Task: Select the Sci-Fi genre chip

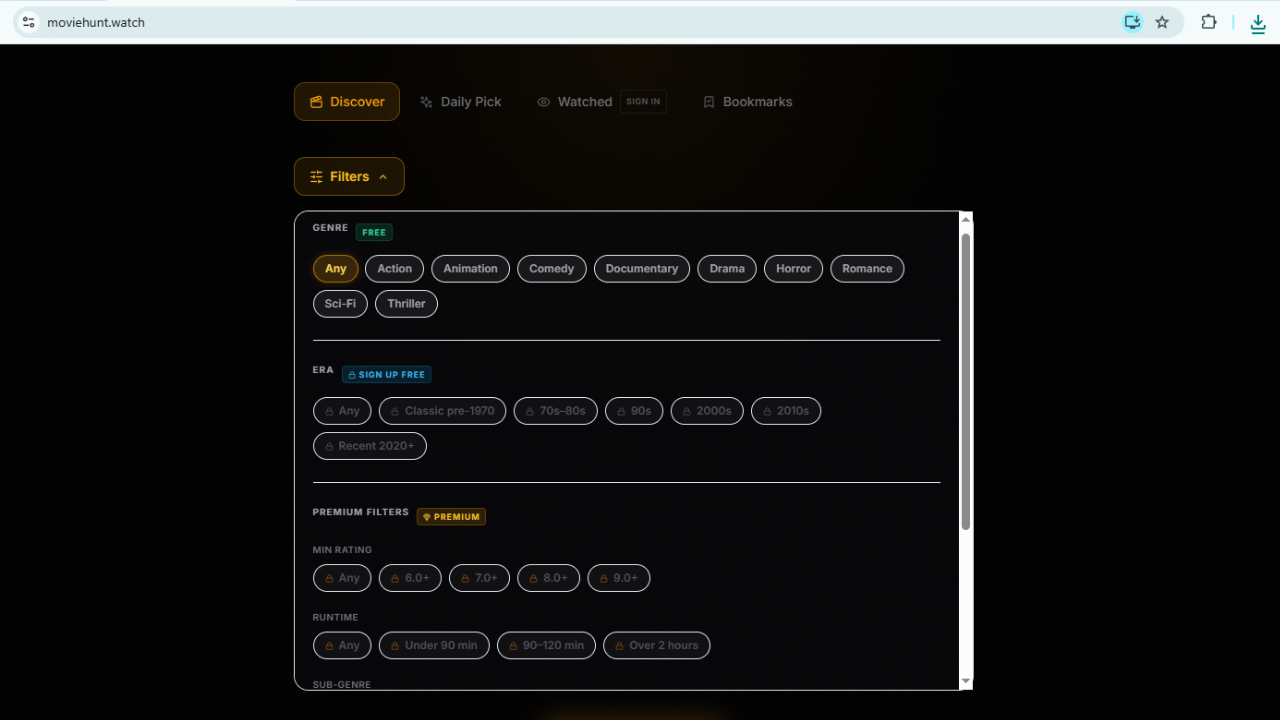Action: (x=340, y=304)
